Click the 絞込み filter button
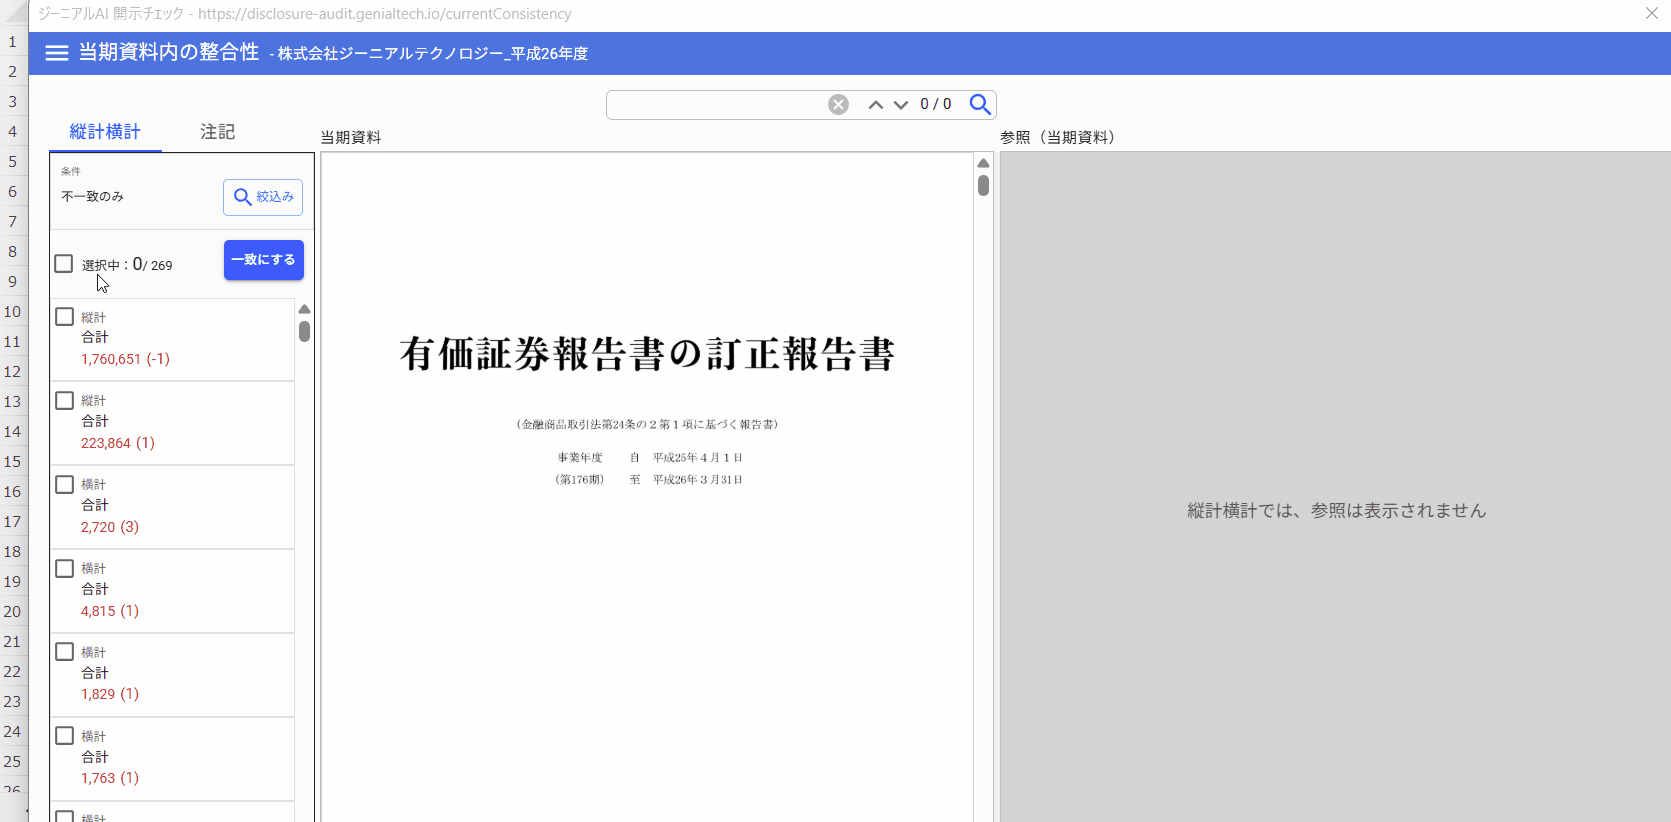 [x=263, y=197]
